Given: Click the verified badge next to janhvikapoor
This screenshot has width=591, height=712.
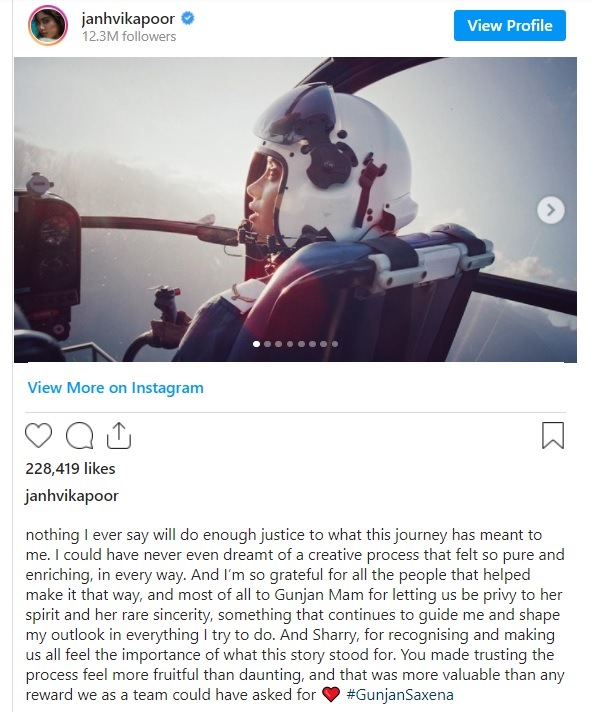Looking at the screenshot, I should point(188,19).
